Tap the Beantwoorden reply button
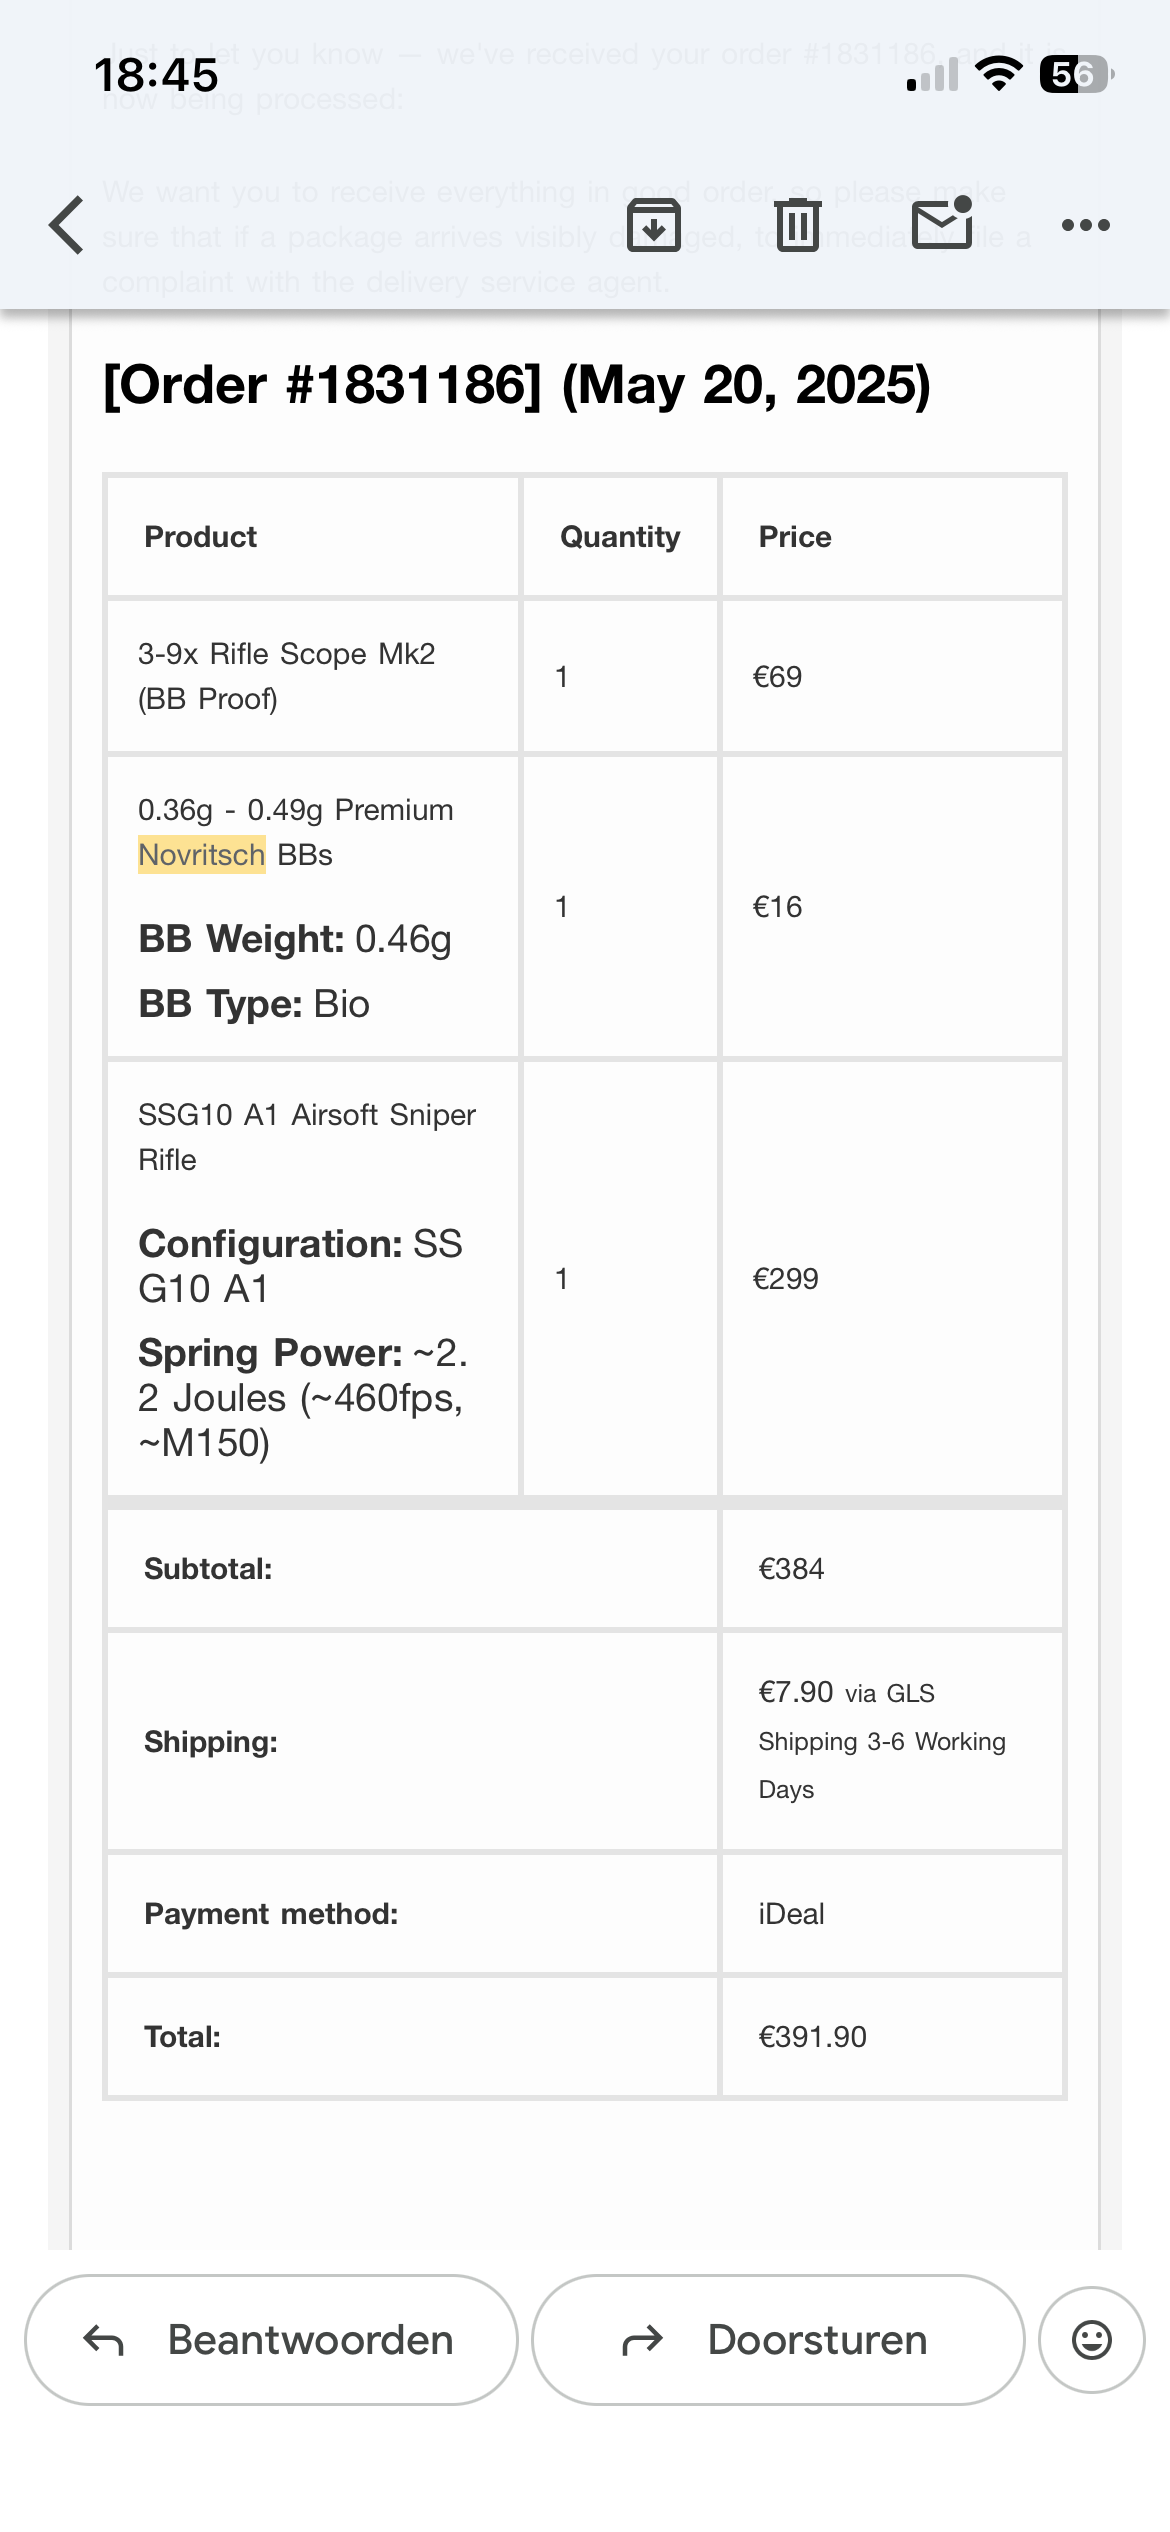Image resolution: width=1170 pixels, height=2532 pixels. (x=271, y=2340)
